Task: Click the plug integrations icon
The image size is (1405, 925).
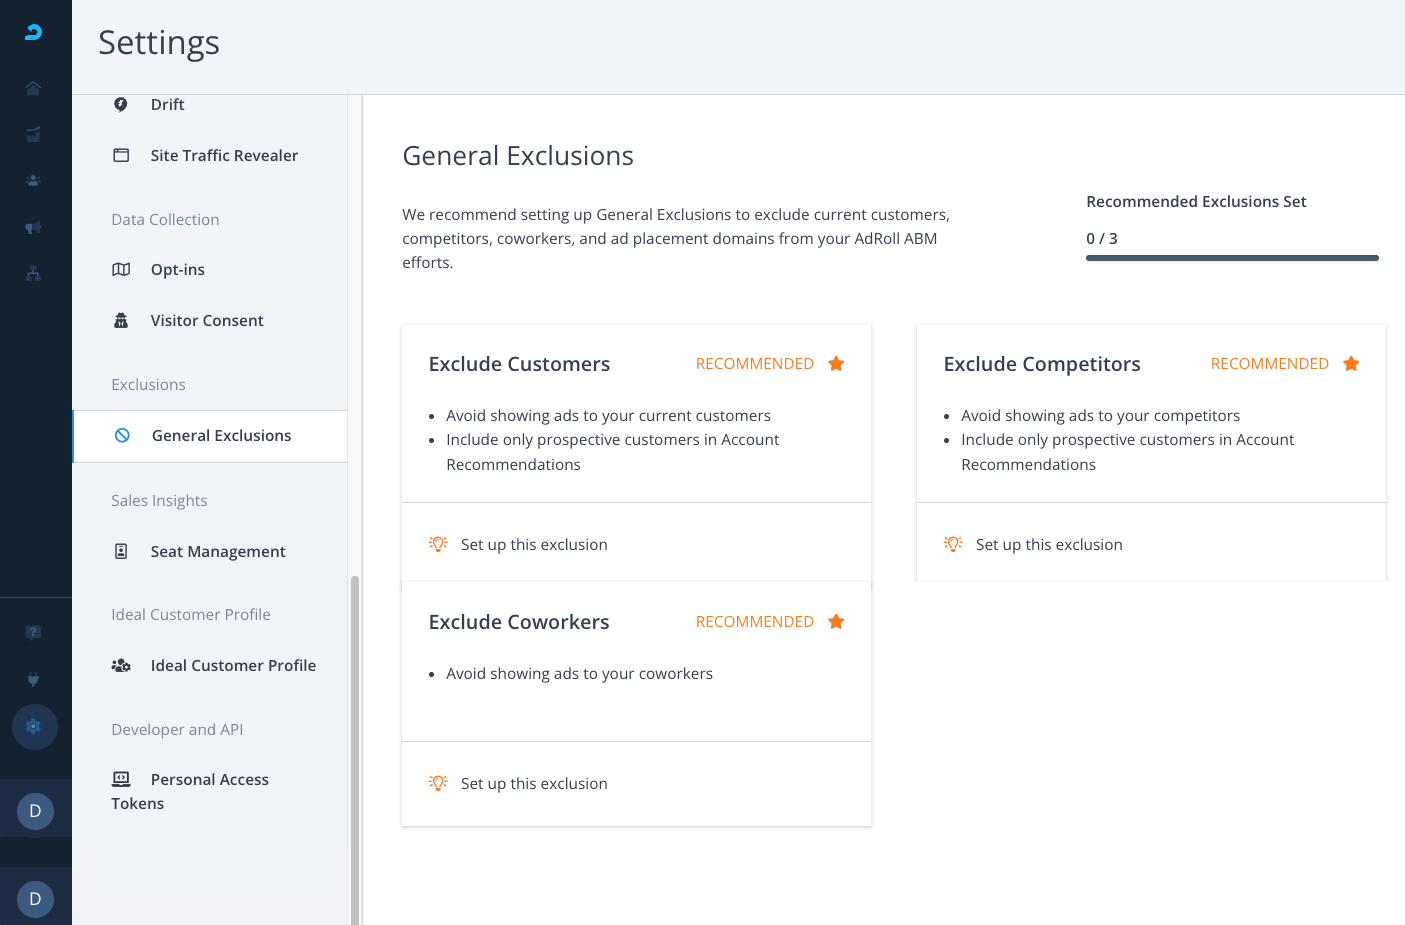Action: [x=33, y=680]
